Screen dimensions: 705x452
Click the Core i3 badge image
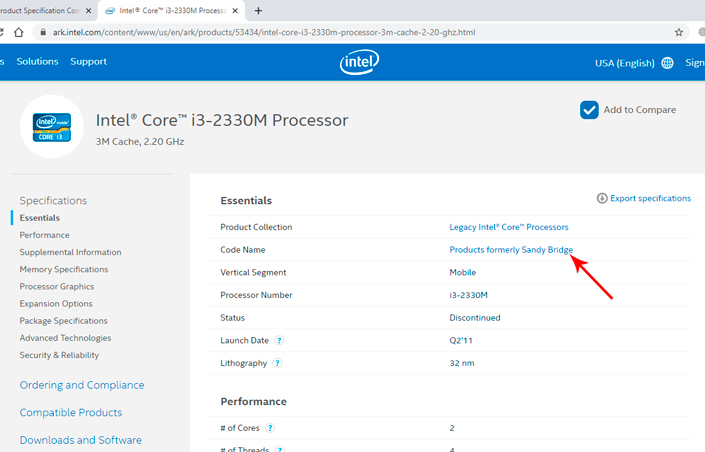click(52, 127)
